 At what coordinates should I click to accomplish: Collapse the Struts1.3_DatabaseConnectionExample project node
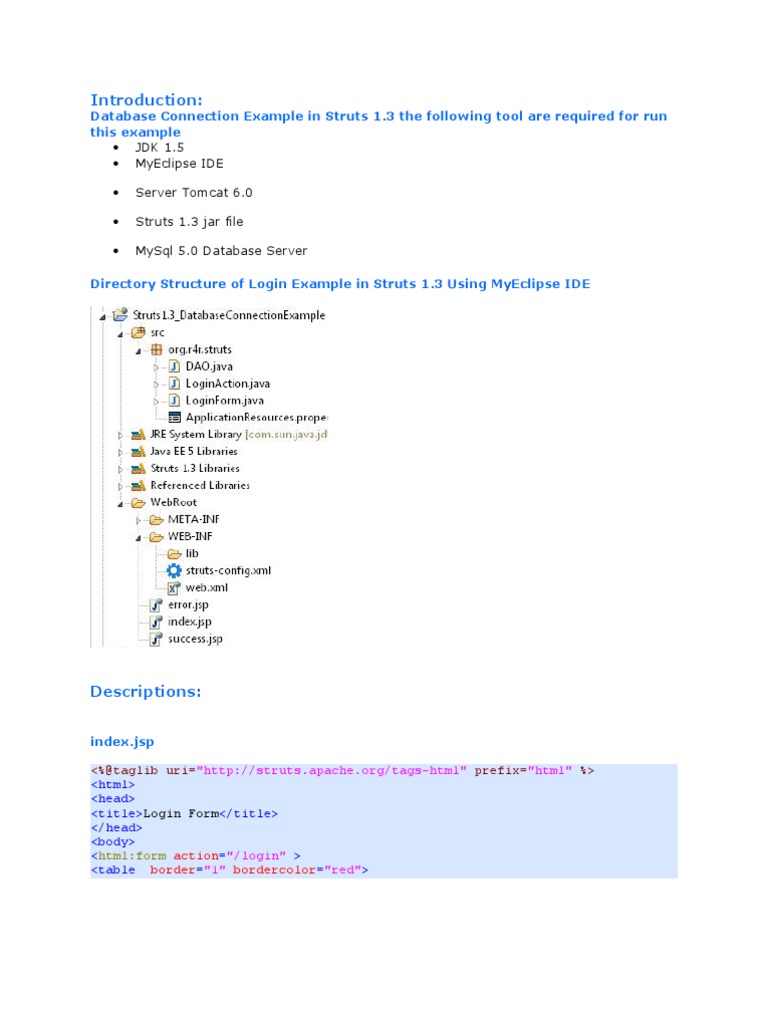tap(103, 317)
